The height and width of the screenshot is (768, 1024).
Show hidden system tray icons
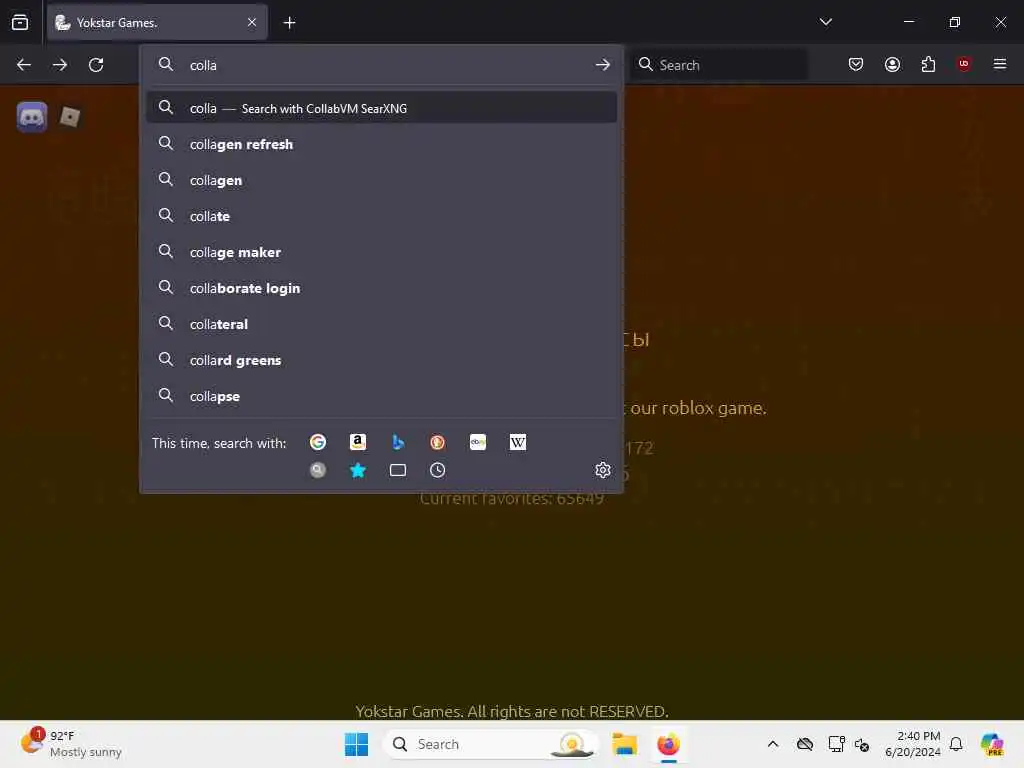(773, 744)
